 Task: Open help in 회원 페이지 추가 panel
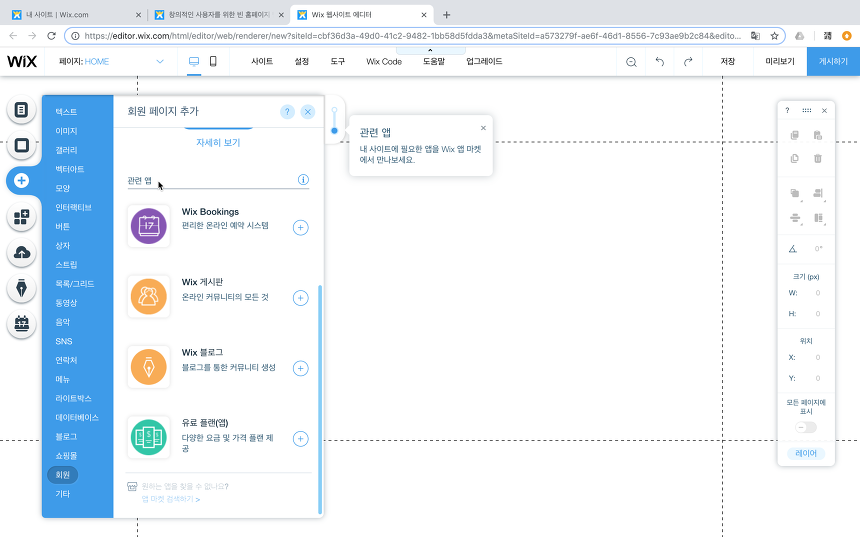point(287,112)
